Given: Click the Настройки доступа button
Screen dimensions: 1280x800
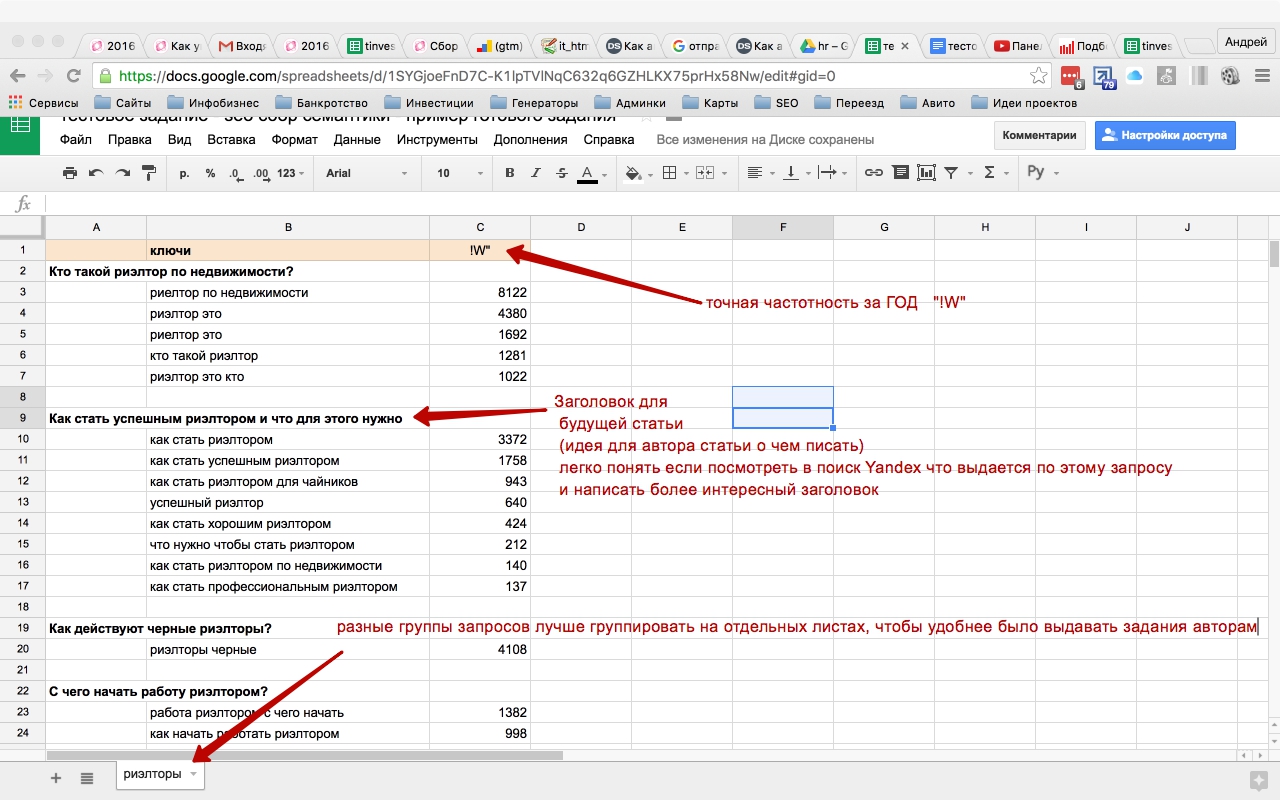Looking at the screenshot, I should (x=1165, y=135).
